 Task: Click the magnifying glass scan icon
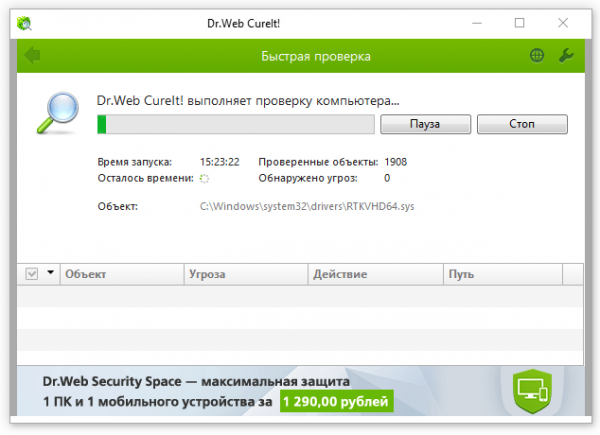58,112
